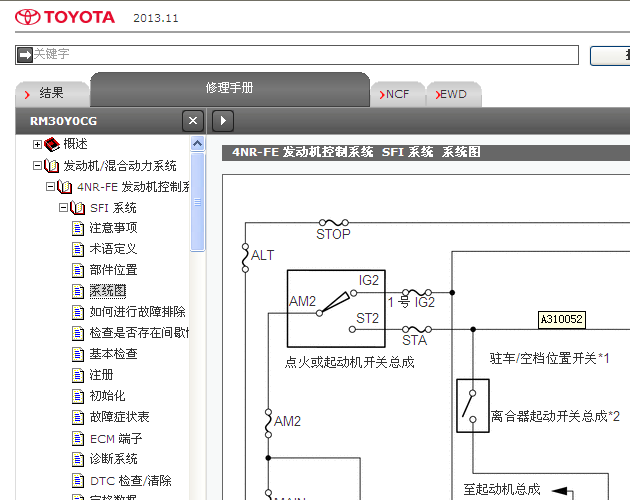Click the ALT fuse label in diagram

262,255
